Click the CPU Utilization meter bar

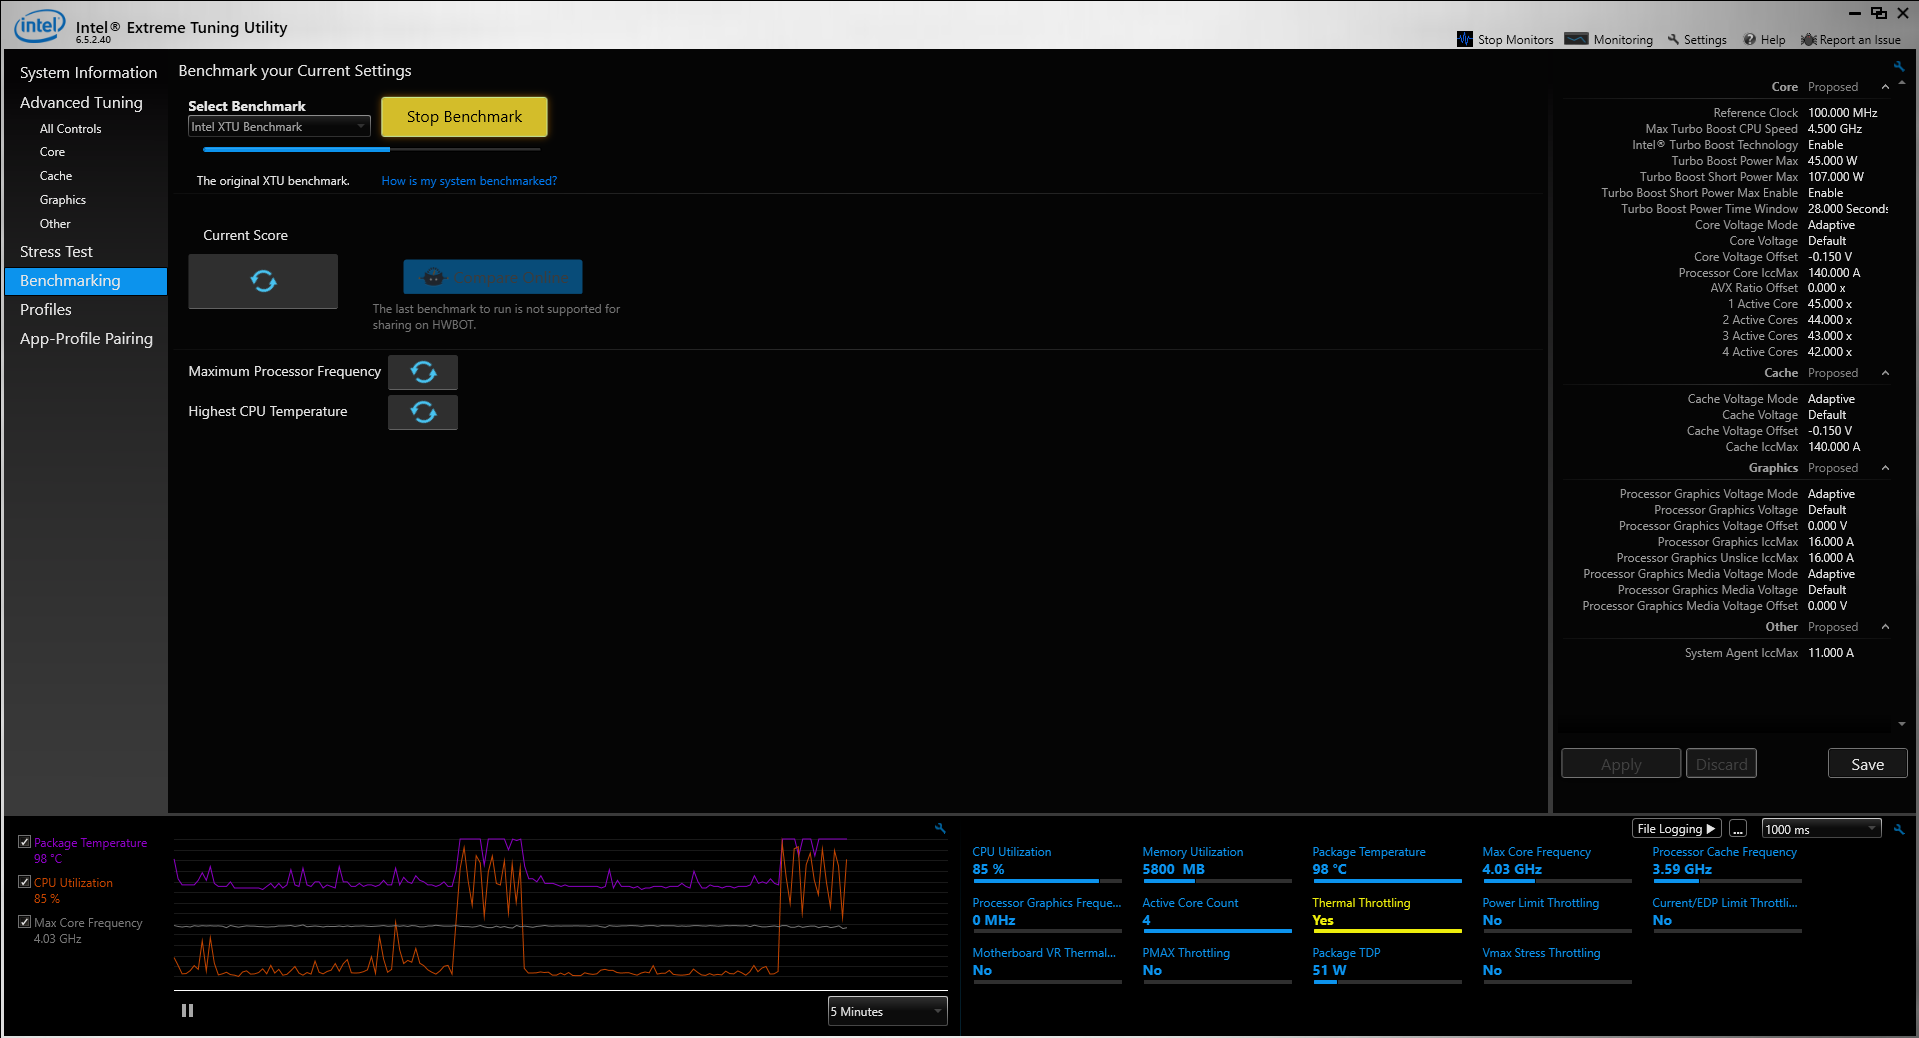tap(1047, 881)
